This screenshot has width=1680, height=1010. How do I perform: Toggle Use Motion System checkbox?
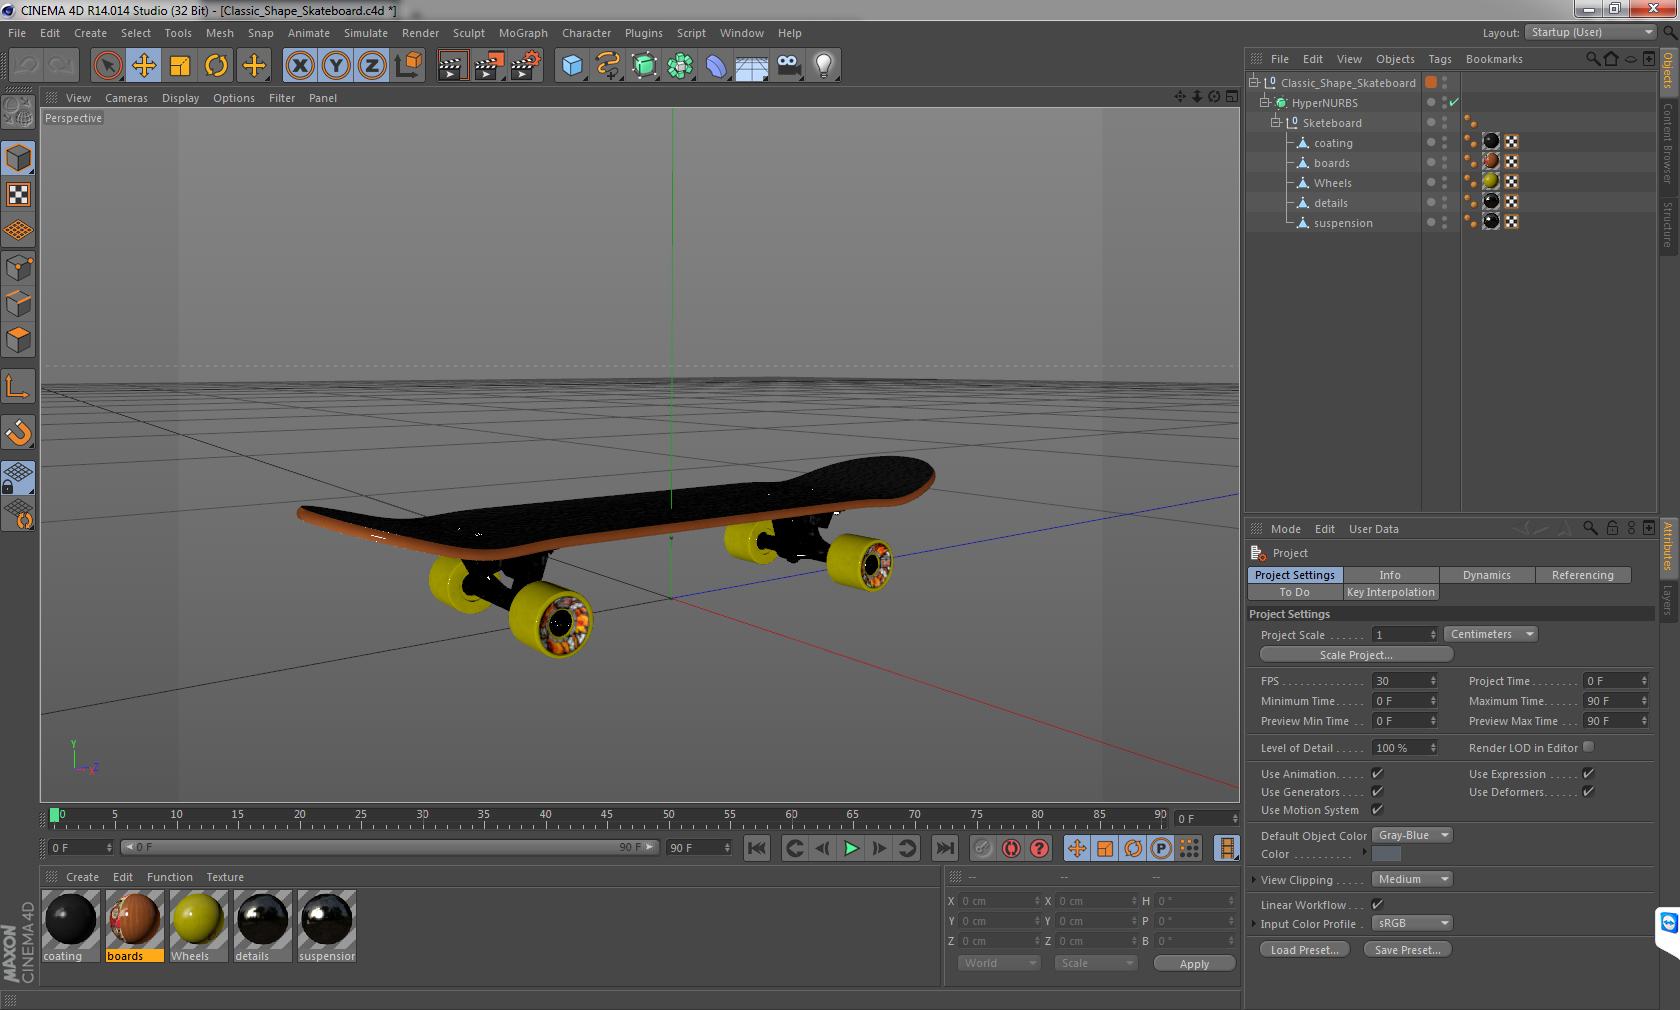pos(1377,809)
